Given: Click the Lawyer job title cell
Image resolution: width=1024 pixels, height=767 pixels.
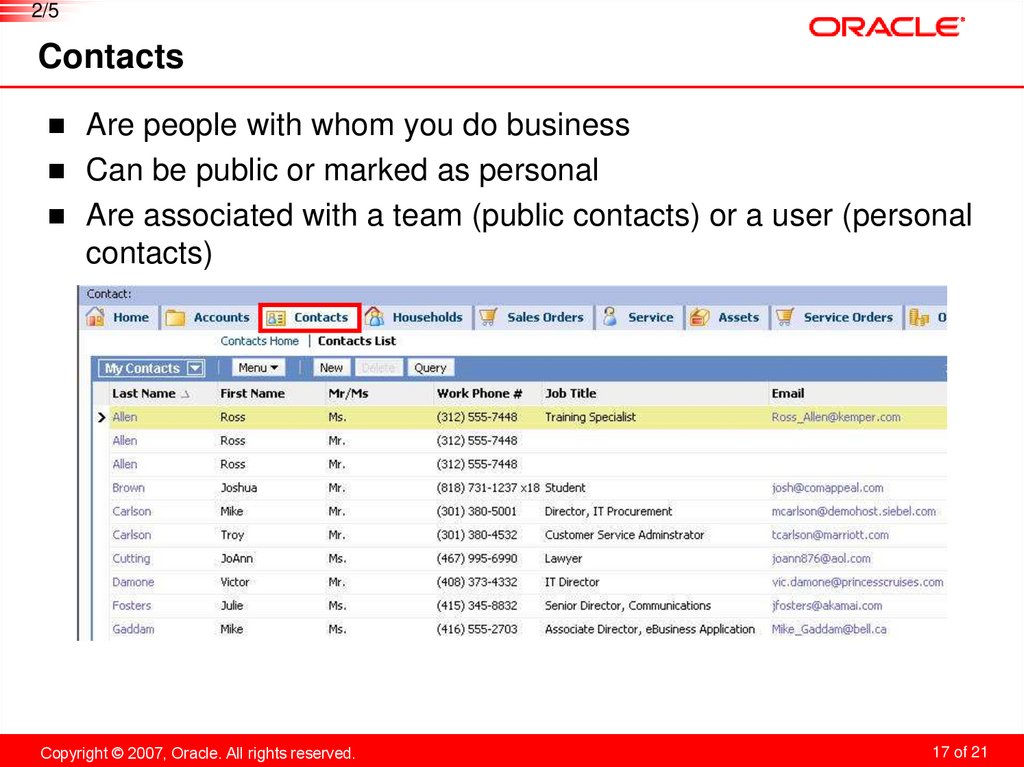Looking at the screenshot, I should 563,559.
